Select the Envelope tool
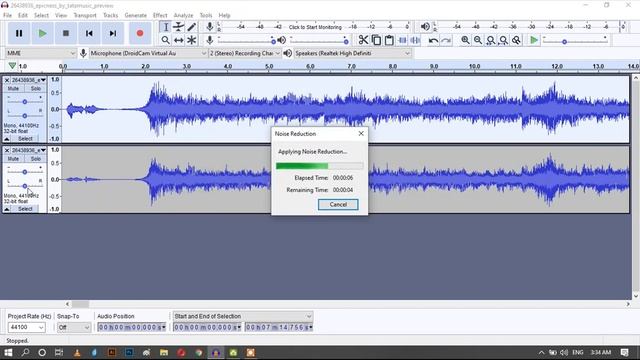Image resolution: width=640 pixels, height=360 pixels. tap(178, 27)
